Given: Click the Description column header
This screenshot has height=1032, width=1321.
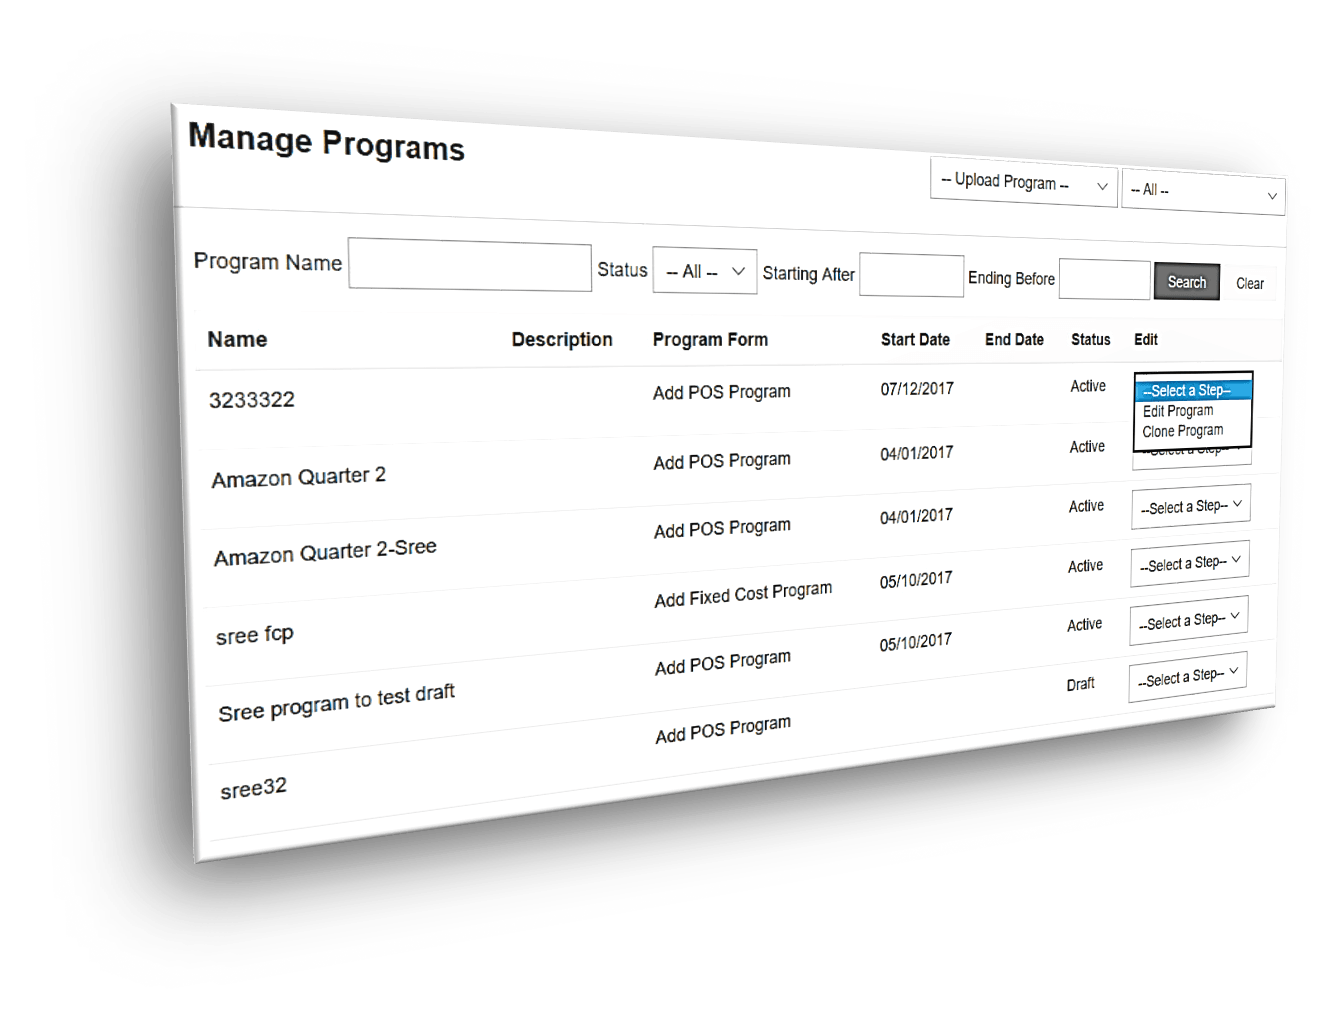Looking at the screenshot, I should coord(562,340).
